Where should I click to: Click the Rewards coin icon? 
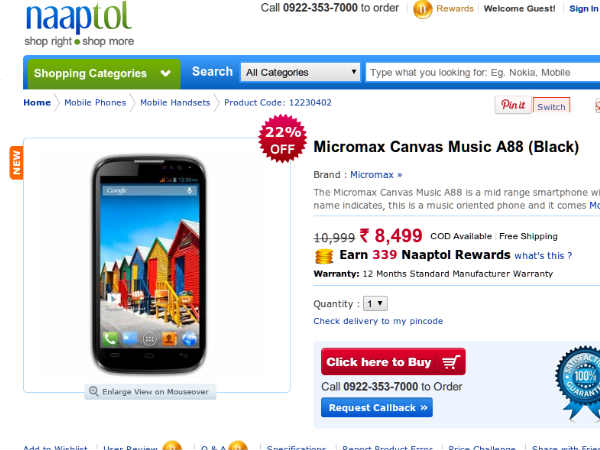point(422,9)
